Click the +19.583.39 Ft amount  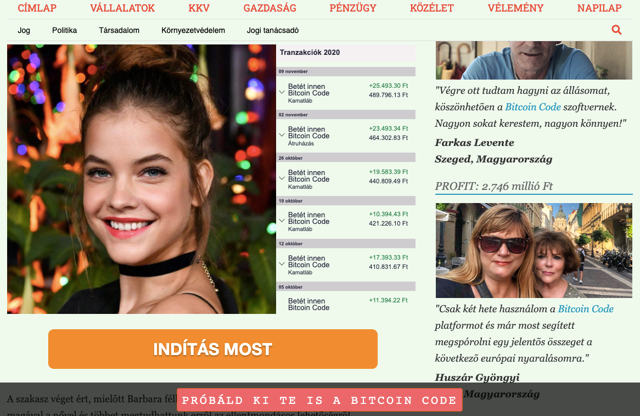click(x=388, y=172)
